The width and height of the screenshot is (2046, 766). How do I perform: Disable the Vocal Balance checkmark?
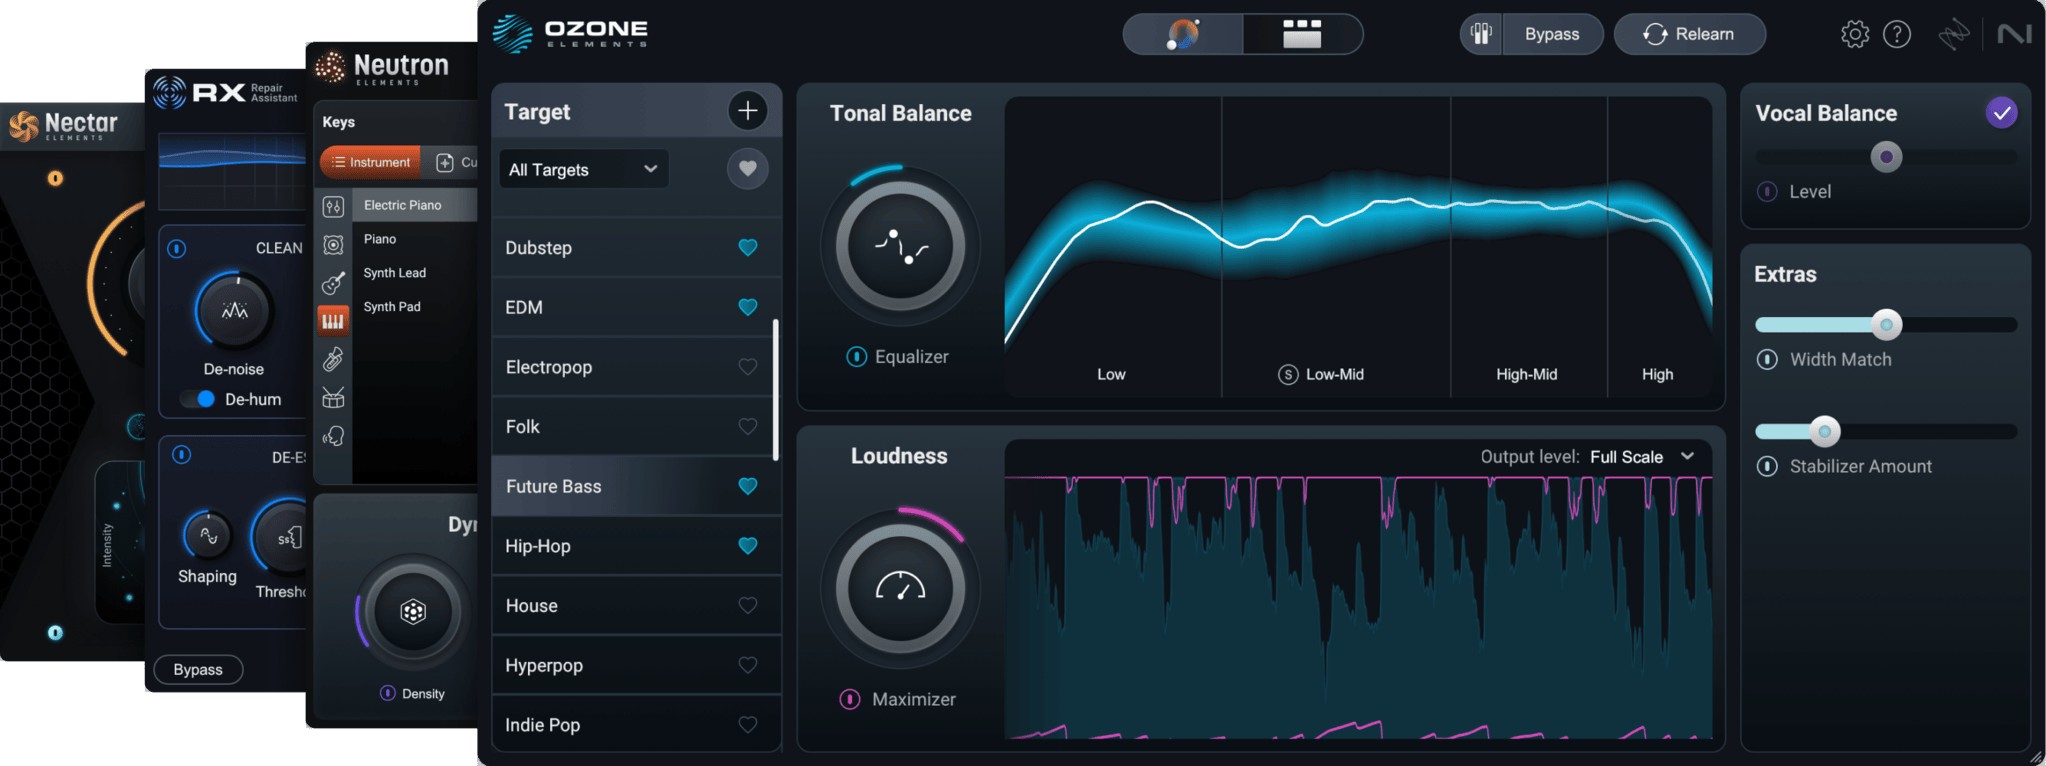pos(2001,113)
